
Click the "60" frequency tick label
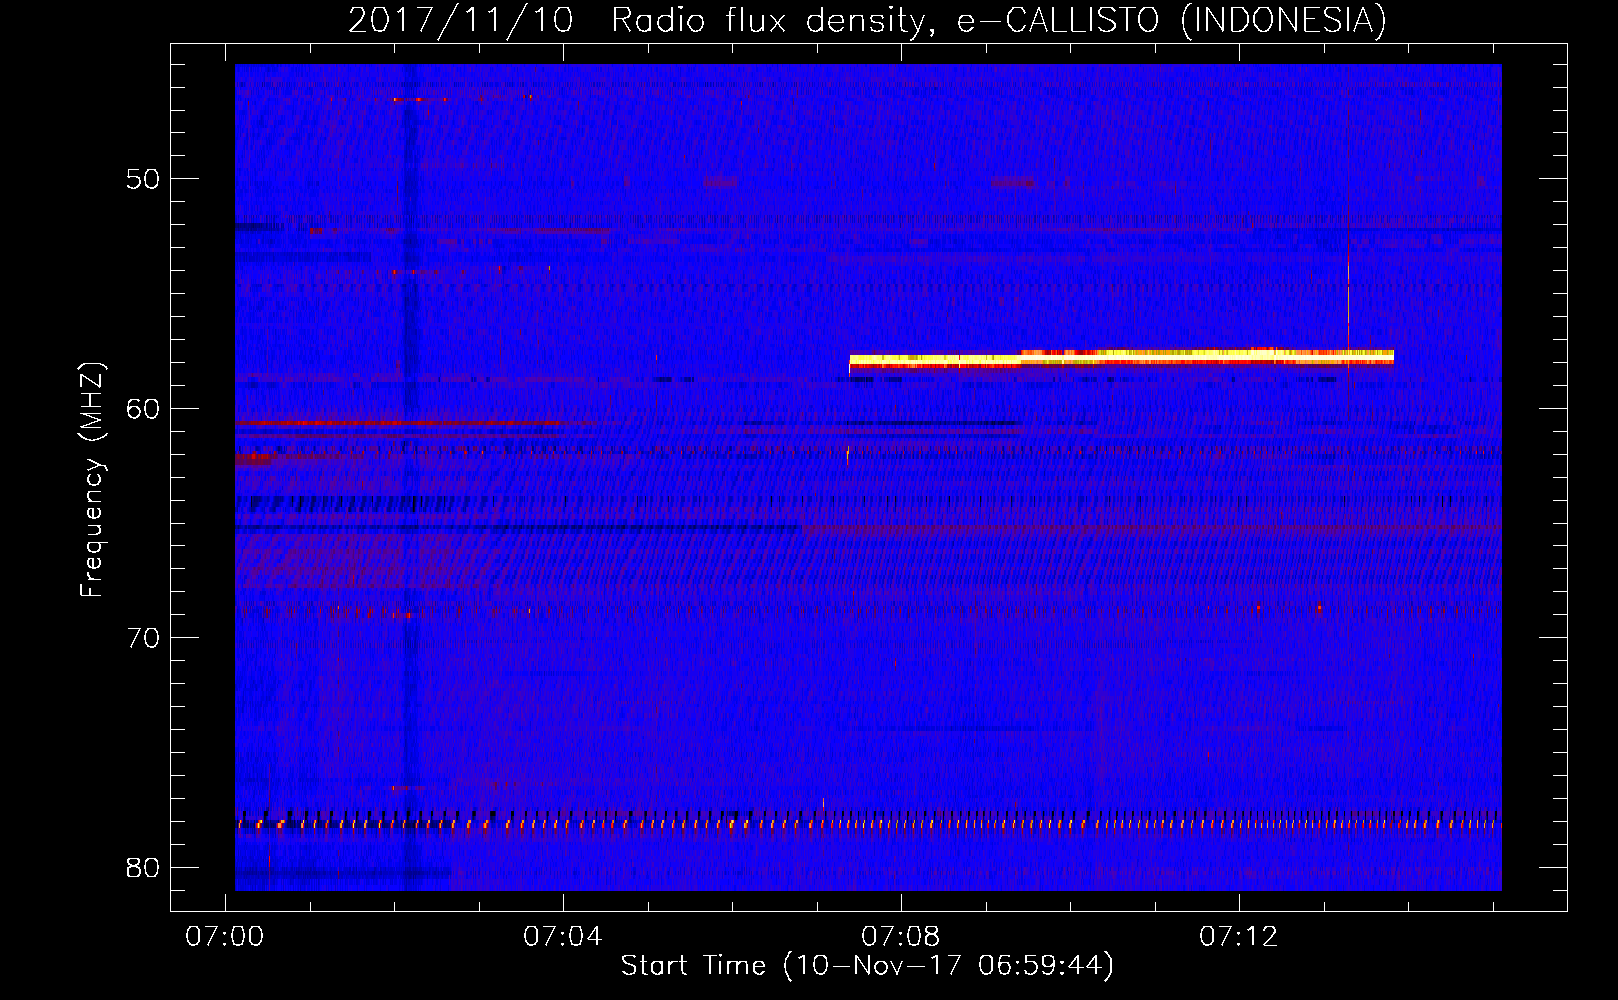[143, 409]
